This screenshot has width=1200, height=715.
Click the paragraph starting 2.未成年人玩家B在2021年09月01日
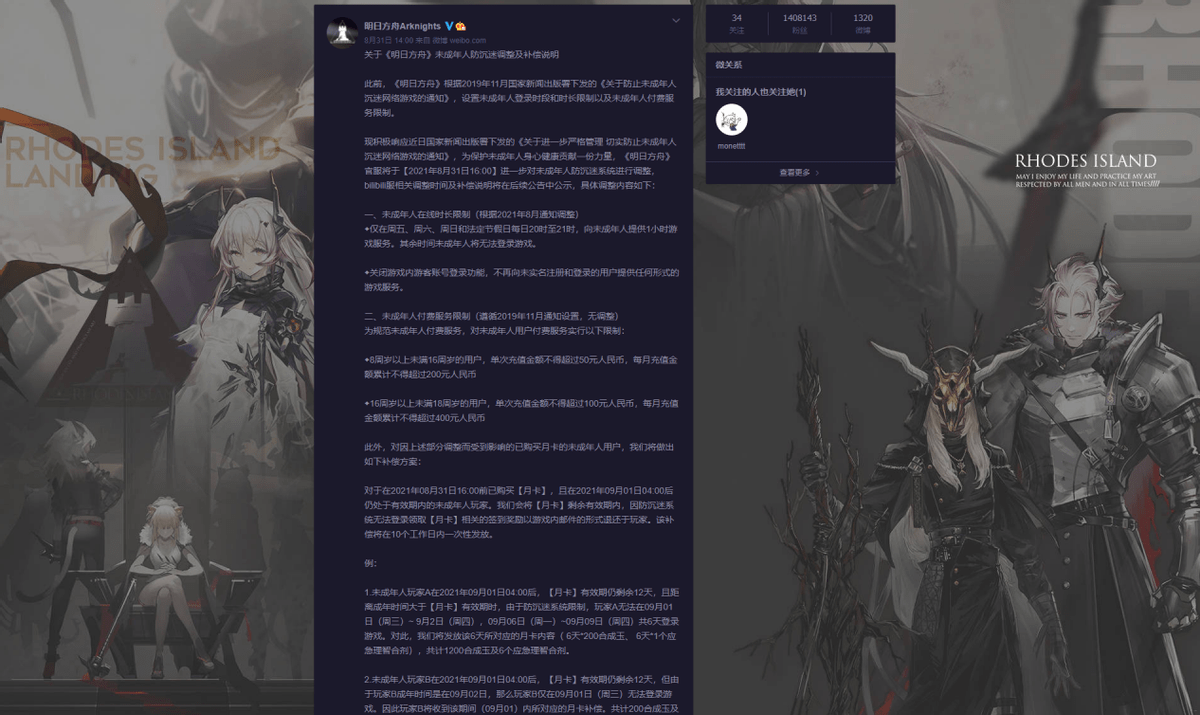(x=522, y=693)
